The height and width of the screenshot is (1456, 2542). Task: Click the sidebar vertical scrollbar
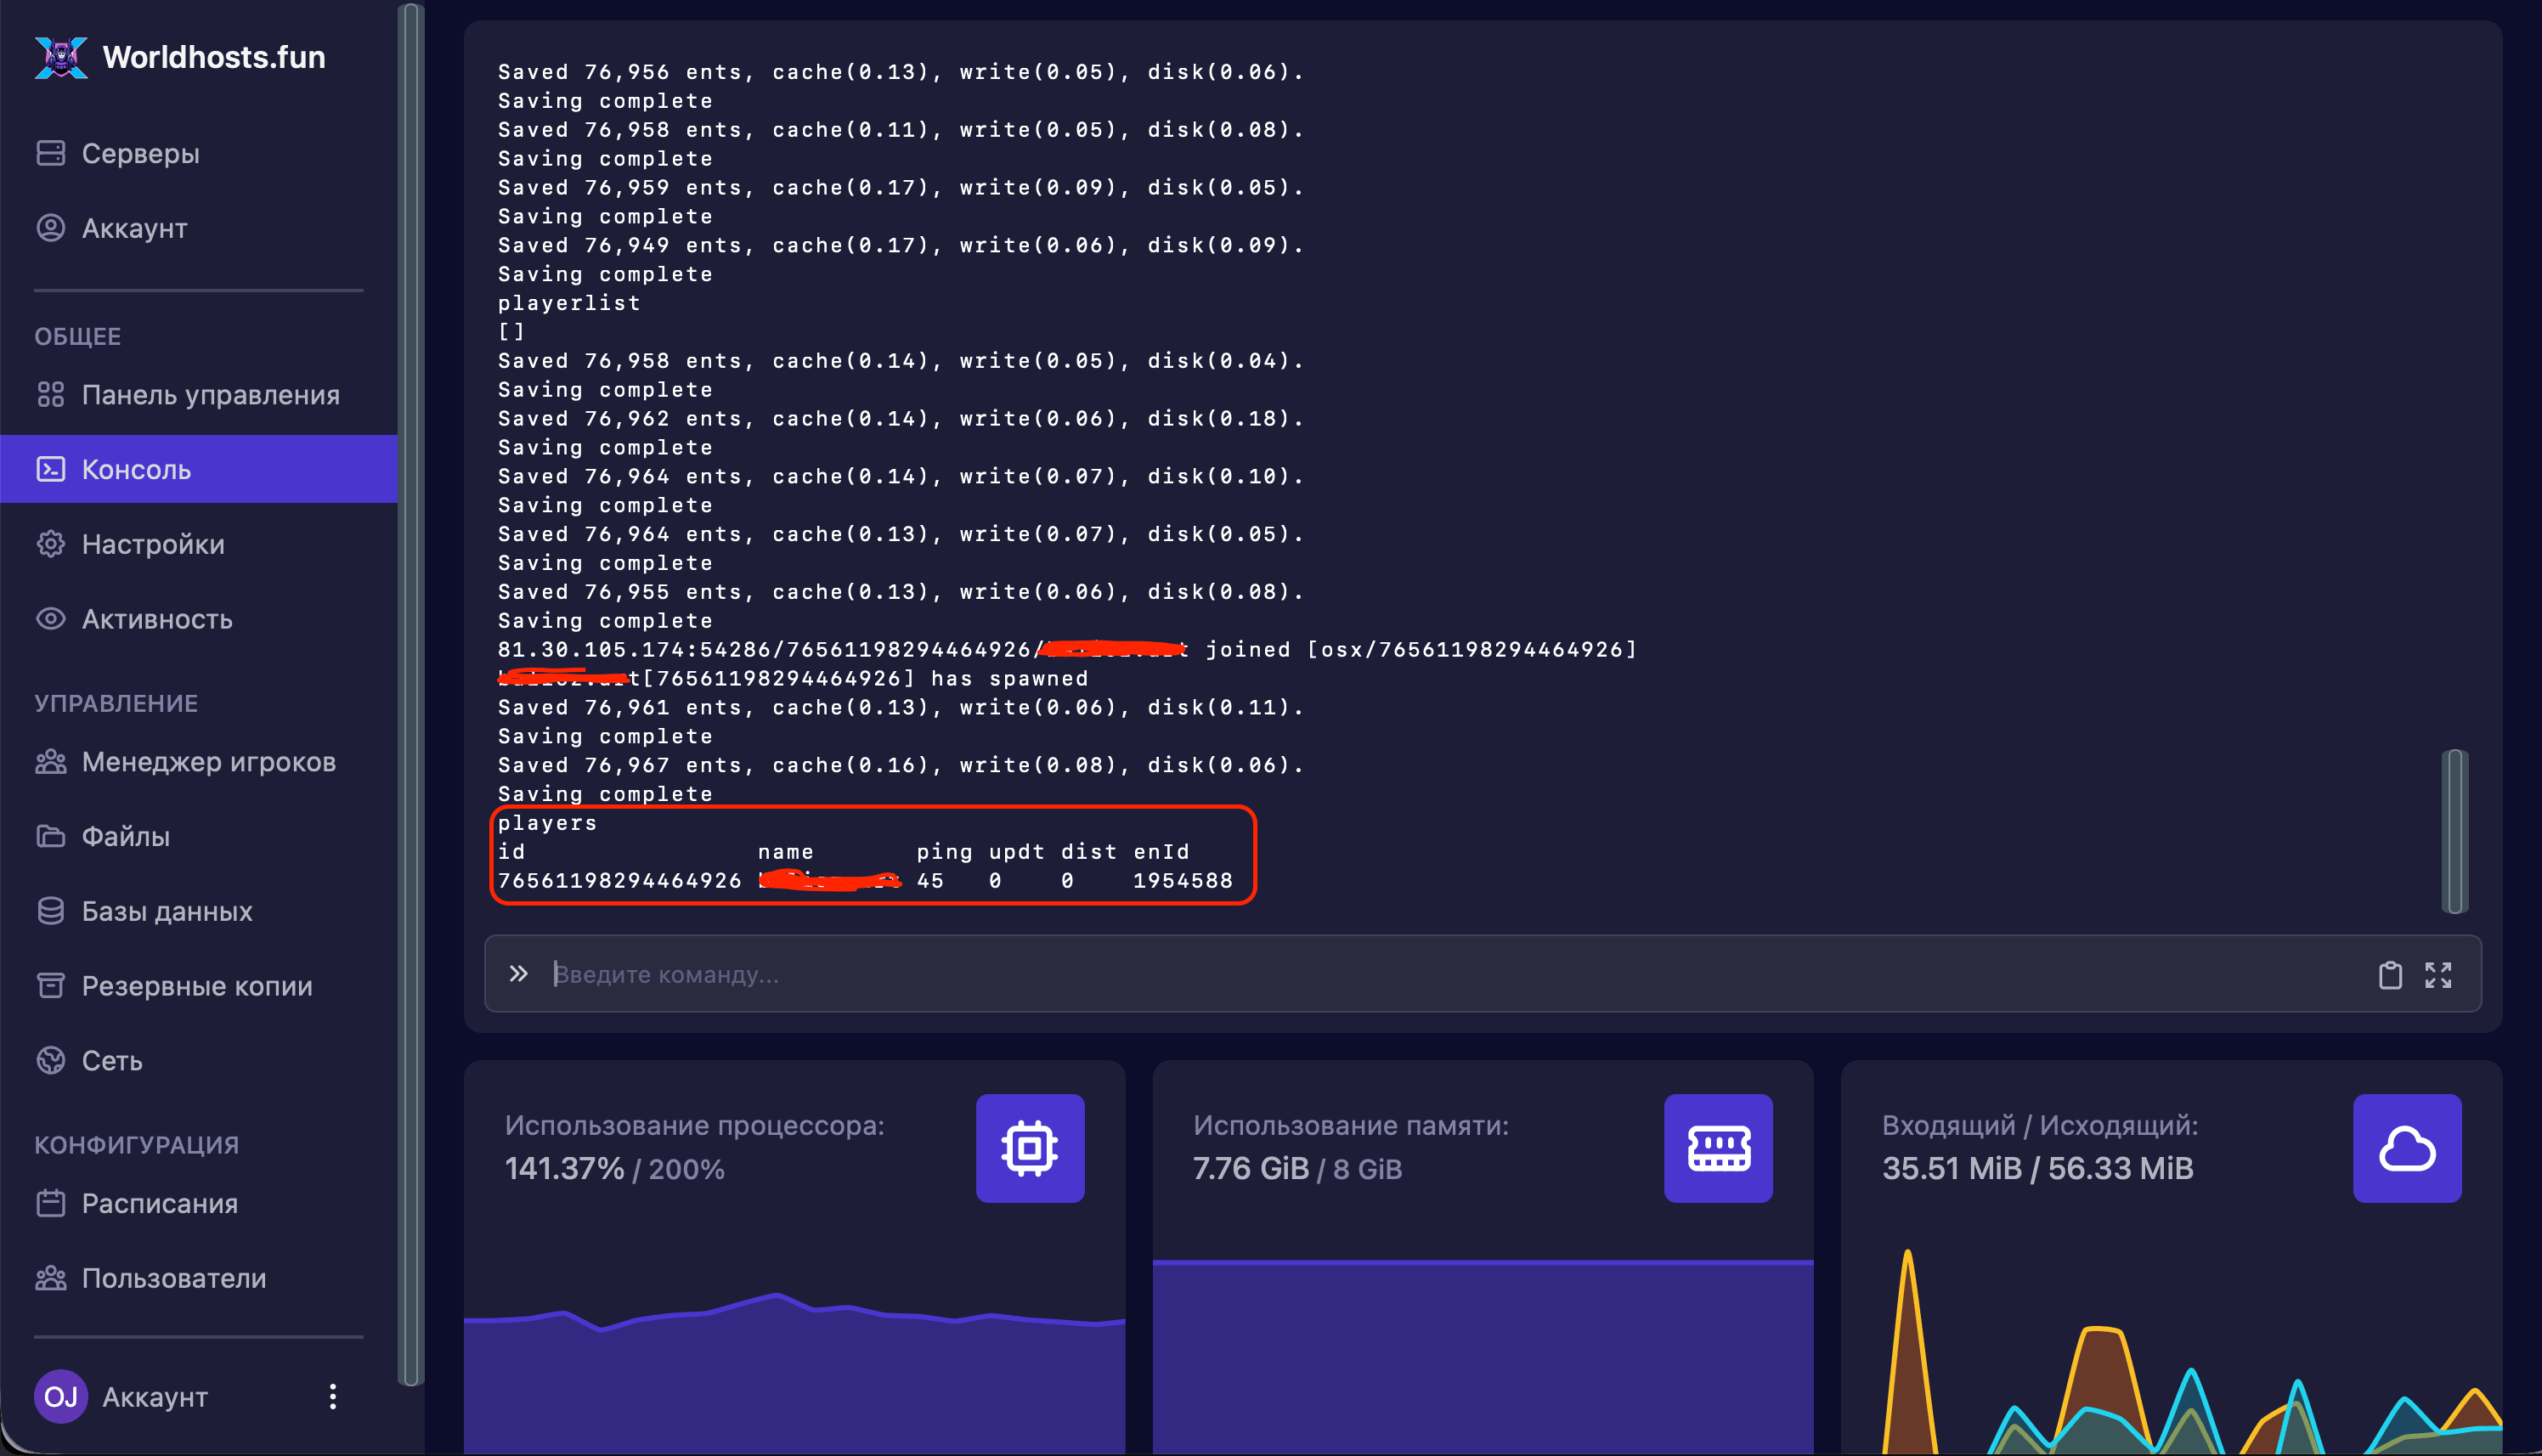pyautogui.click(x=410, y=695)
